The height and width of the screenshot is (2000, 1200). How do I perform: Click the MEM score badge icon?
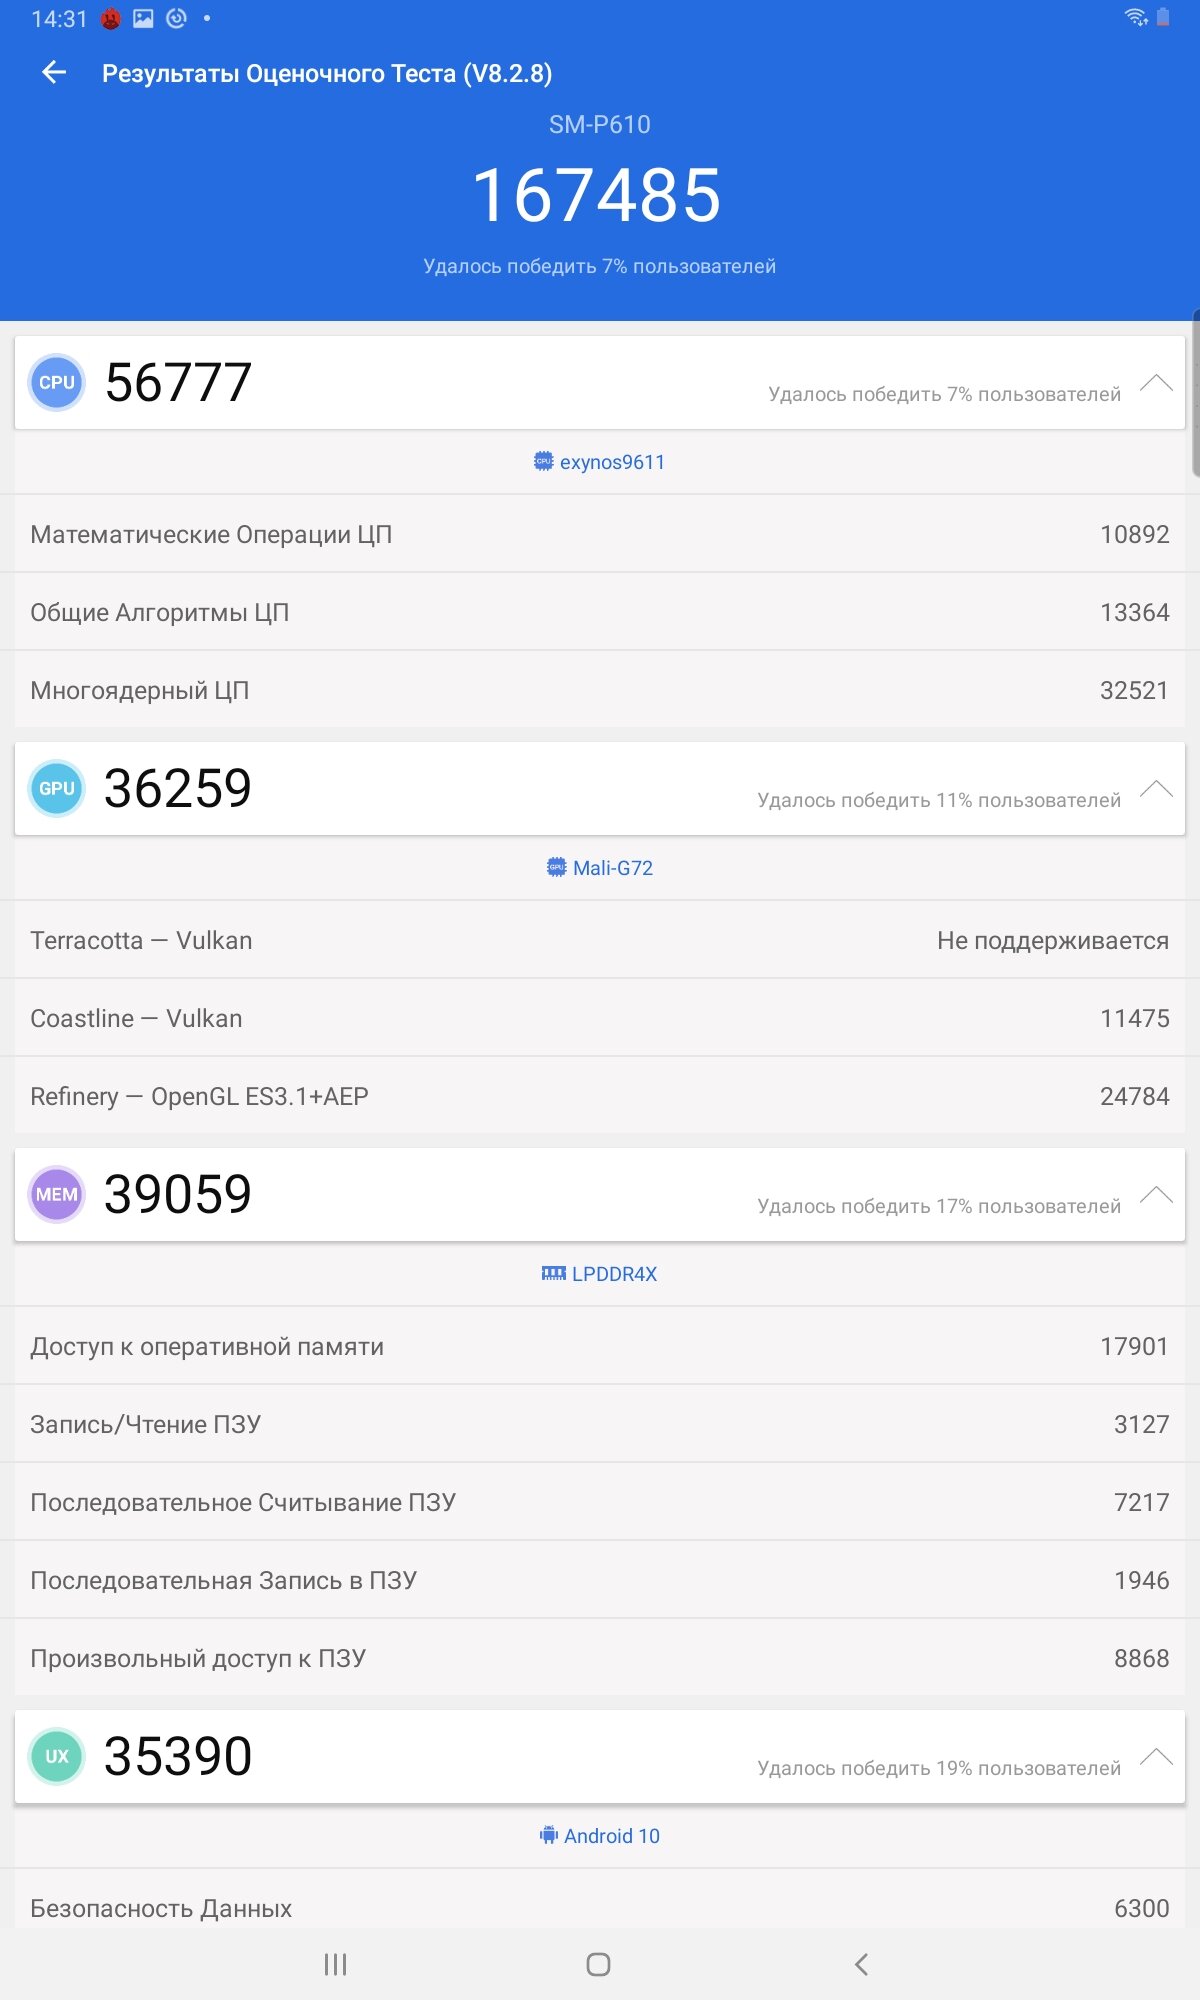click(x=57, y=1195)
